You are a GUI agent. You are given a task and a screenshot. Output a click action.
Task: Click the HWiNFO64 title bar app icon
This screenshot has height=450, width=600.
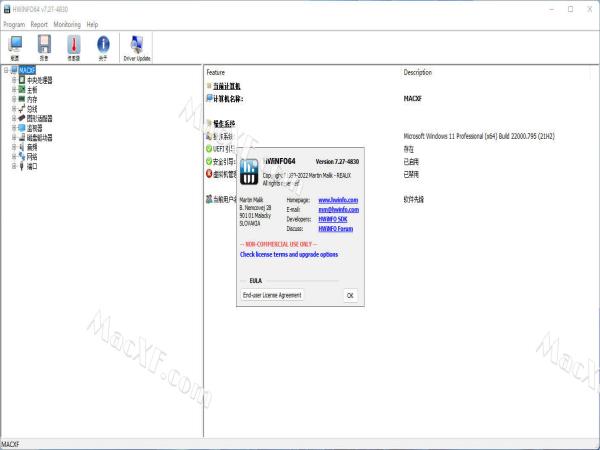pyautogui.click(x=7, y=9)
